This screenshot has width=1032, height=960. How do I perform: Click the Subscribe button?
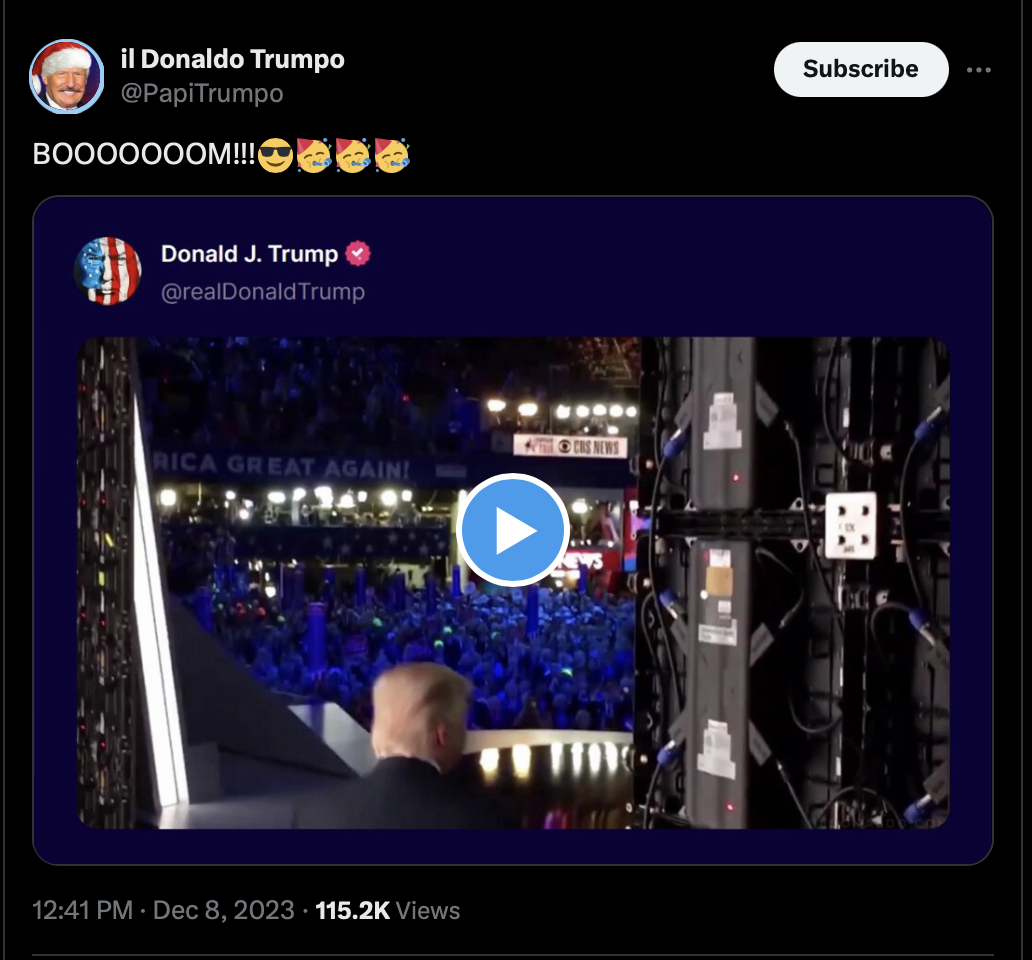pos(861,69)
